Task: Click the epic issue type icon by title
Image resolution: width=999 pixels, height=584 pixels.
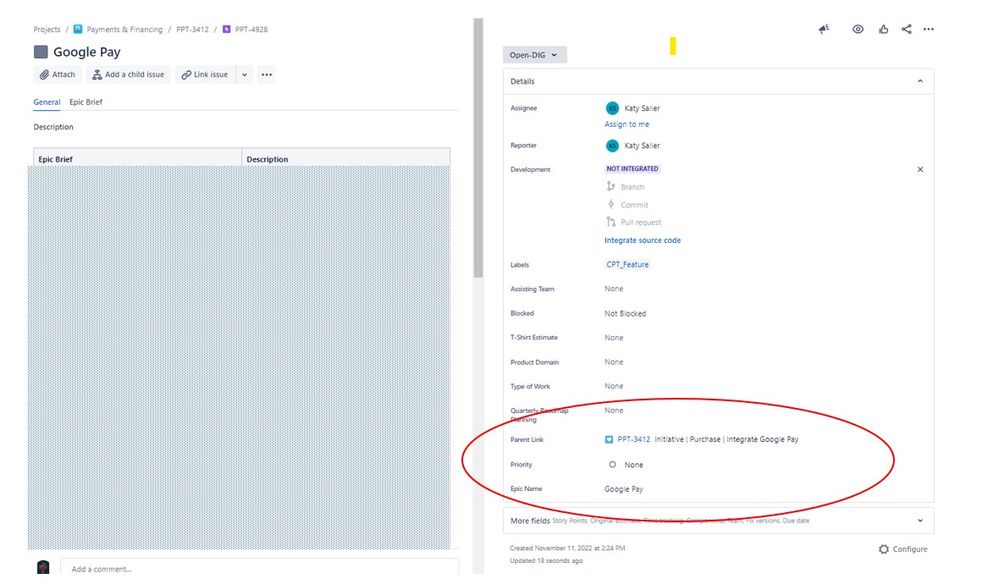Action: coord(41,52)
